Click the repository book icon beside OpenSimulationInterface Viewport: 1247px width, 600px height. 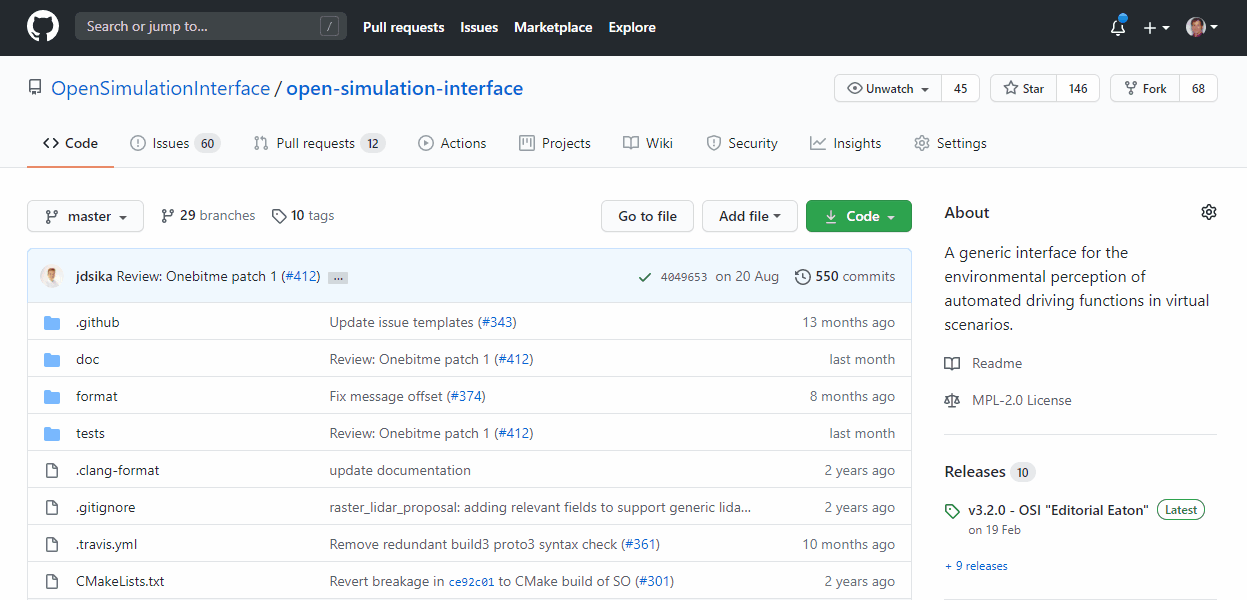click(x=35, y=88)
